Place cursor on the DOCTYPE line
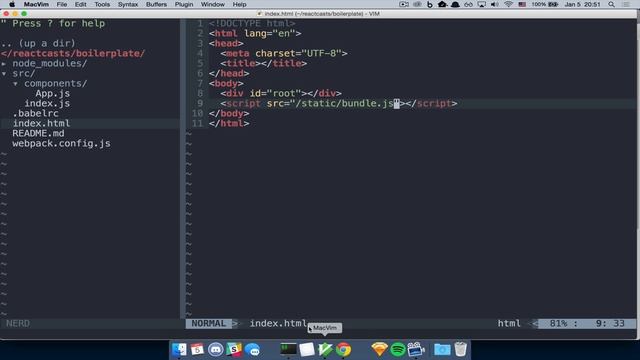The width and height of the screenshot is (640, 360). pos(252,24)
